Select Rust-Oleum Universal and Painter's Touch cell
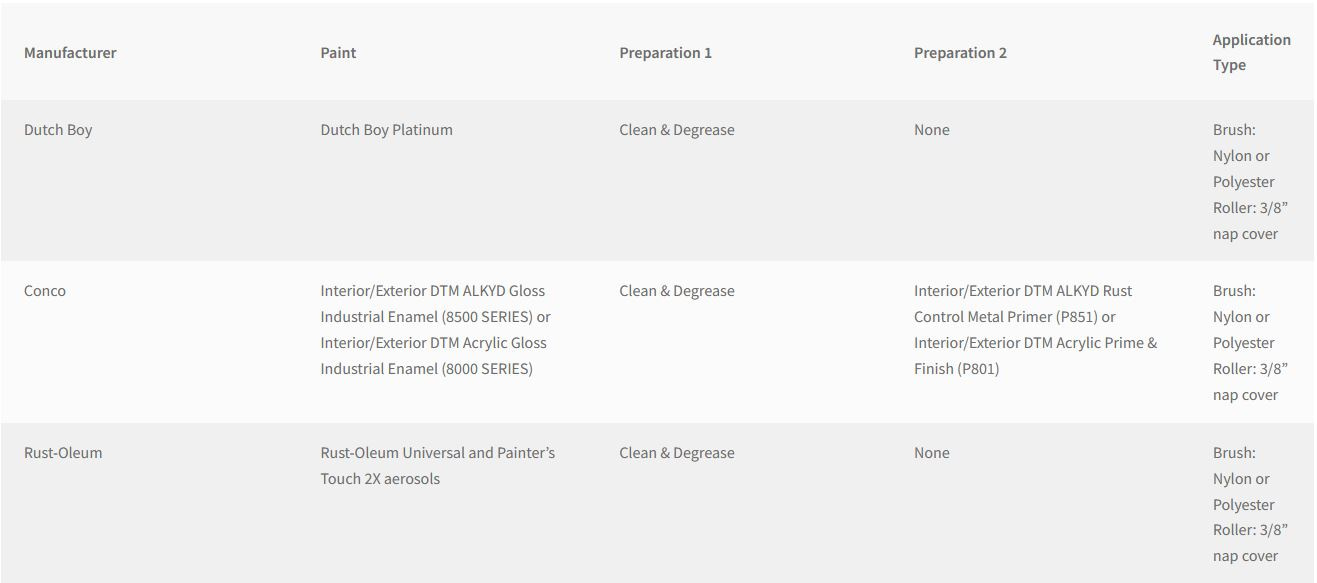 pos(437,466)
